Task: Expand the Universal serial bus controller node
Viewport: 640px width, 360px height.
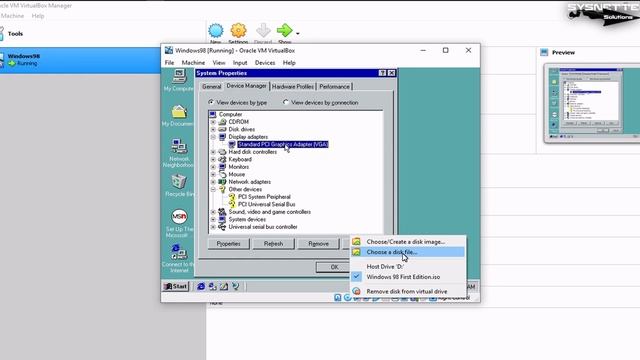Action: tap(213, 227)
